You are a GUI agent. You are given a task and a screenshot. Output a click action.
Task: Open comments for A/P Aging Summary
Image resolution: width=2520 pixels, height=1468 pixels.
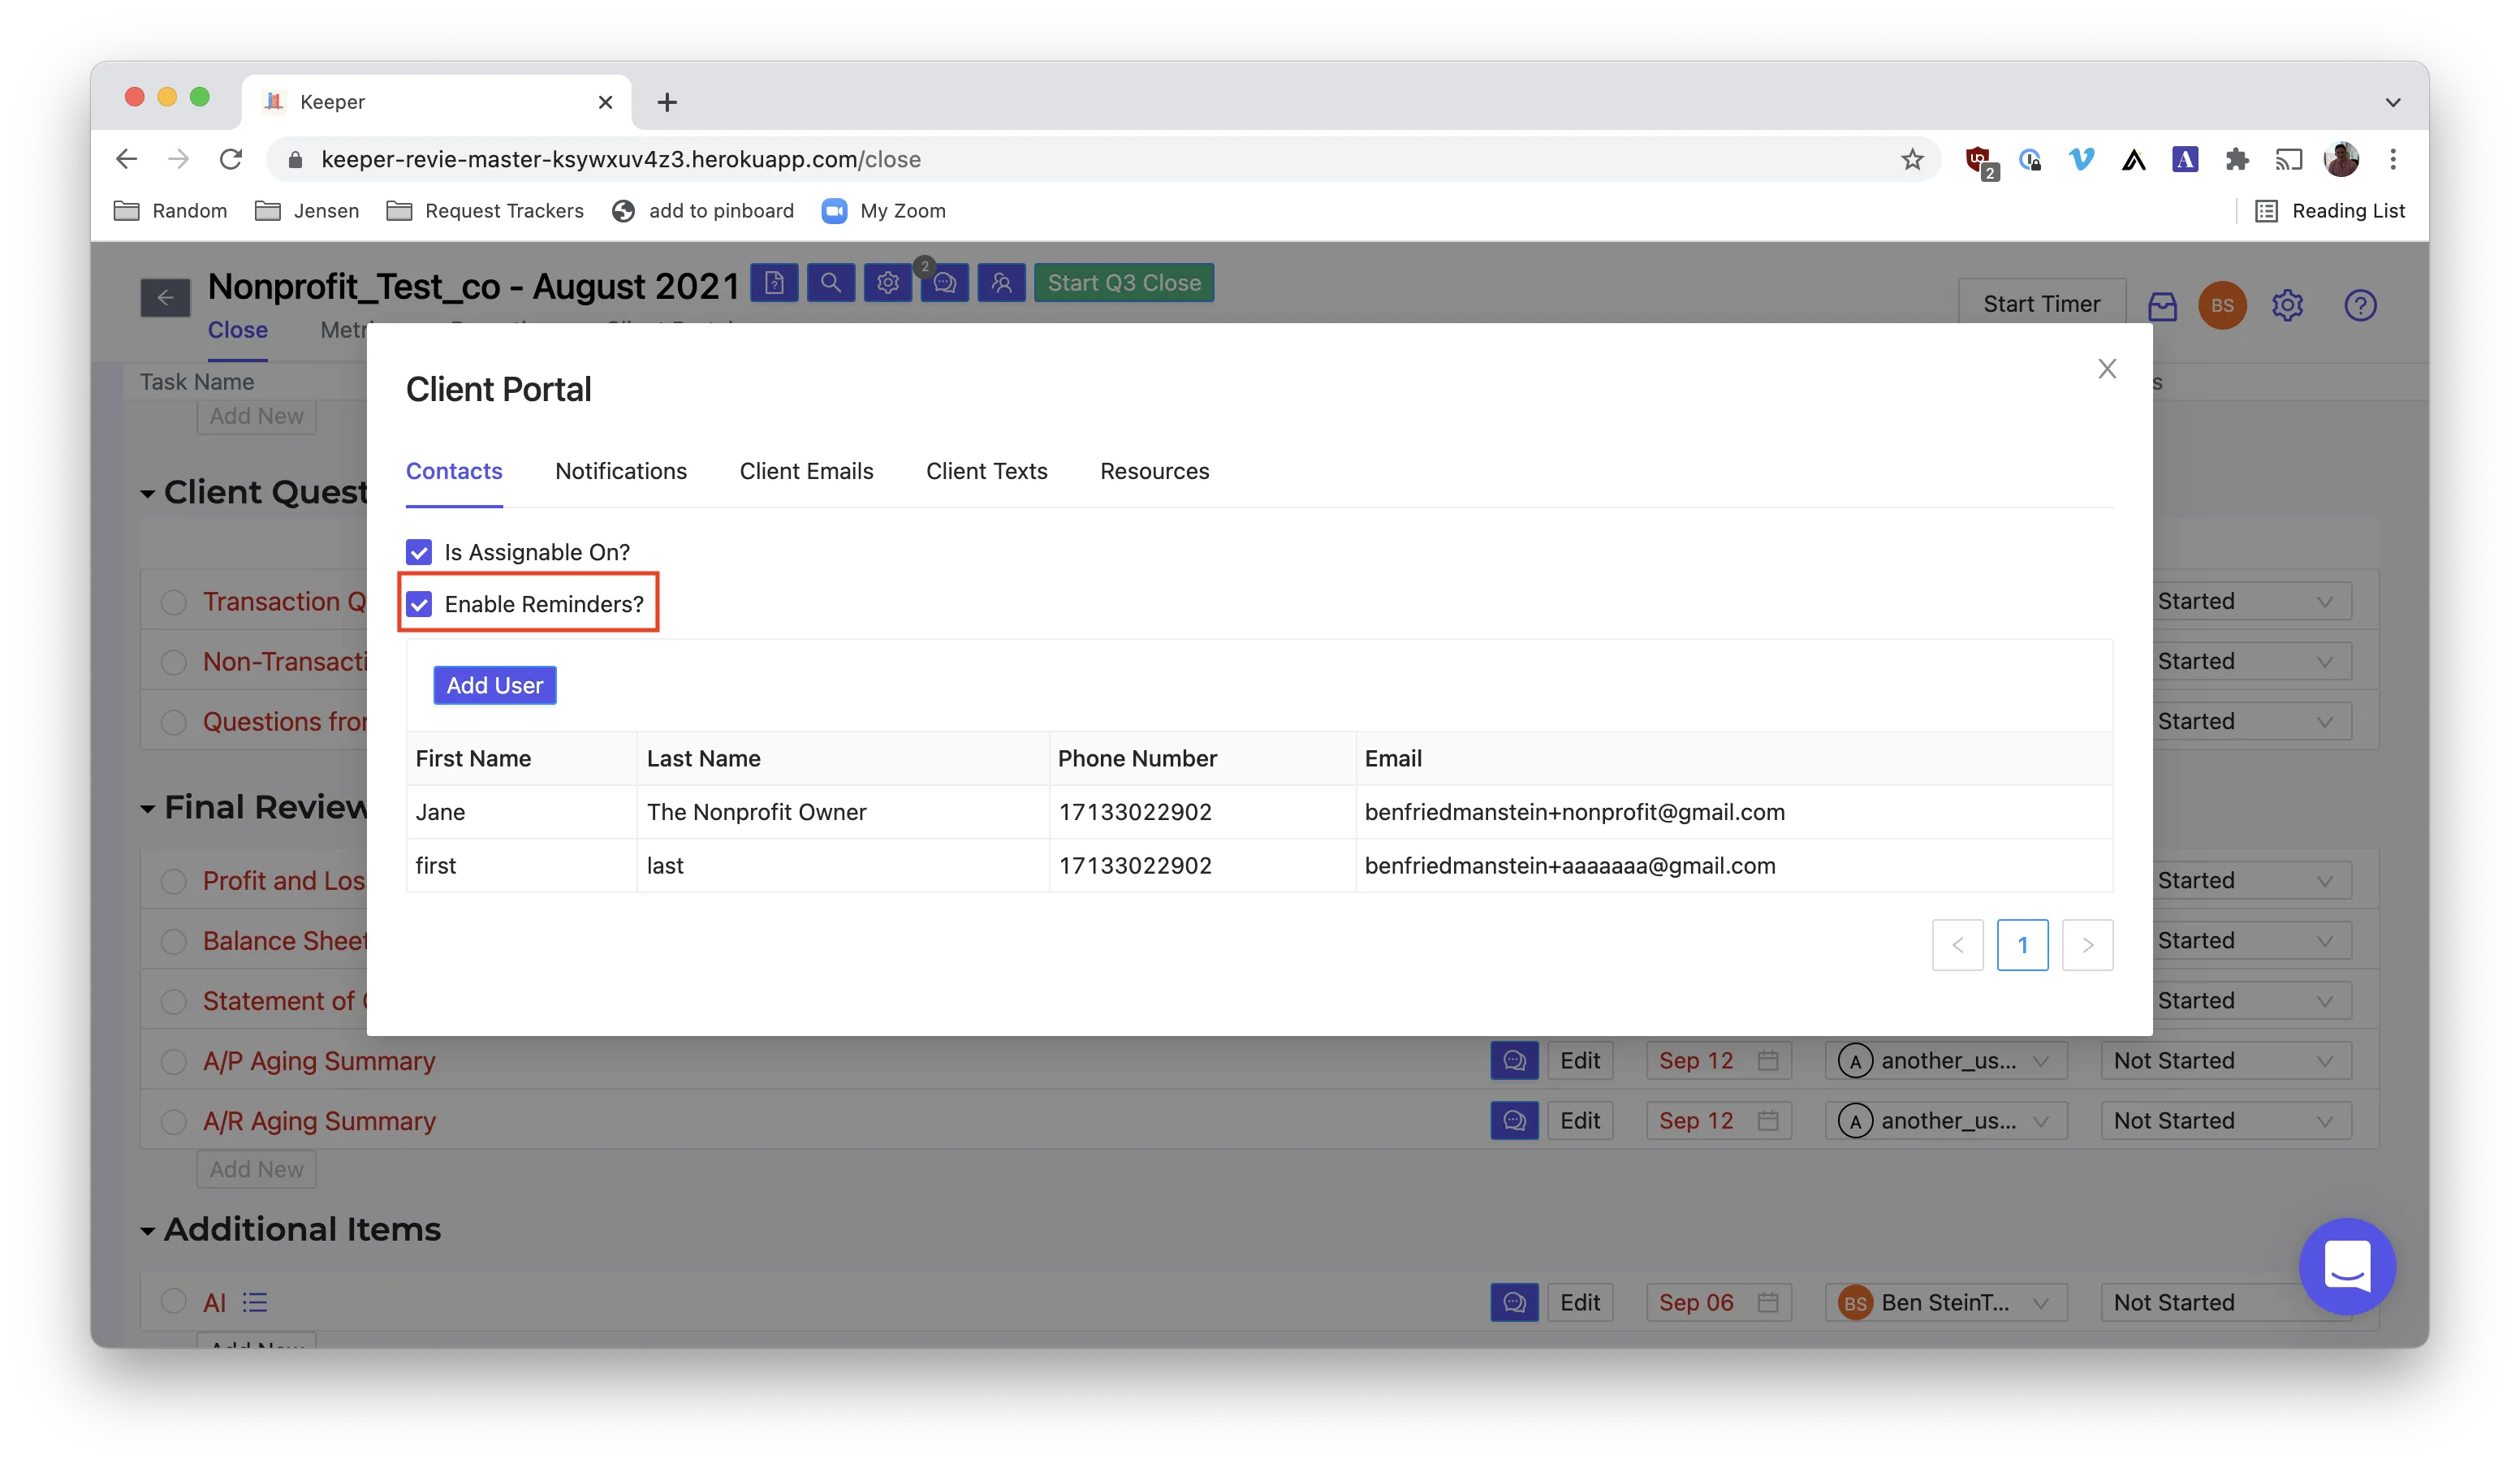point(1514,1061)
